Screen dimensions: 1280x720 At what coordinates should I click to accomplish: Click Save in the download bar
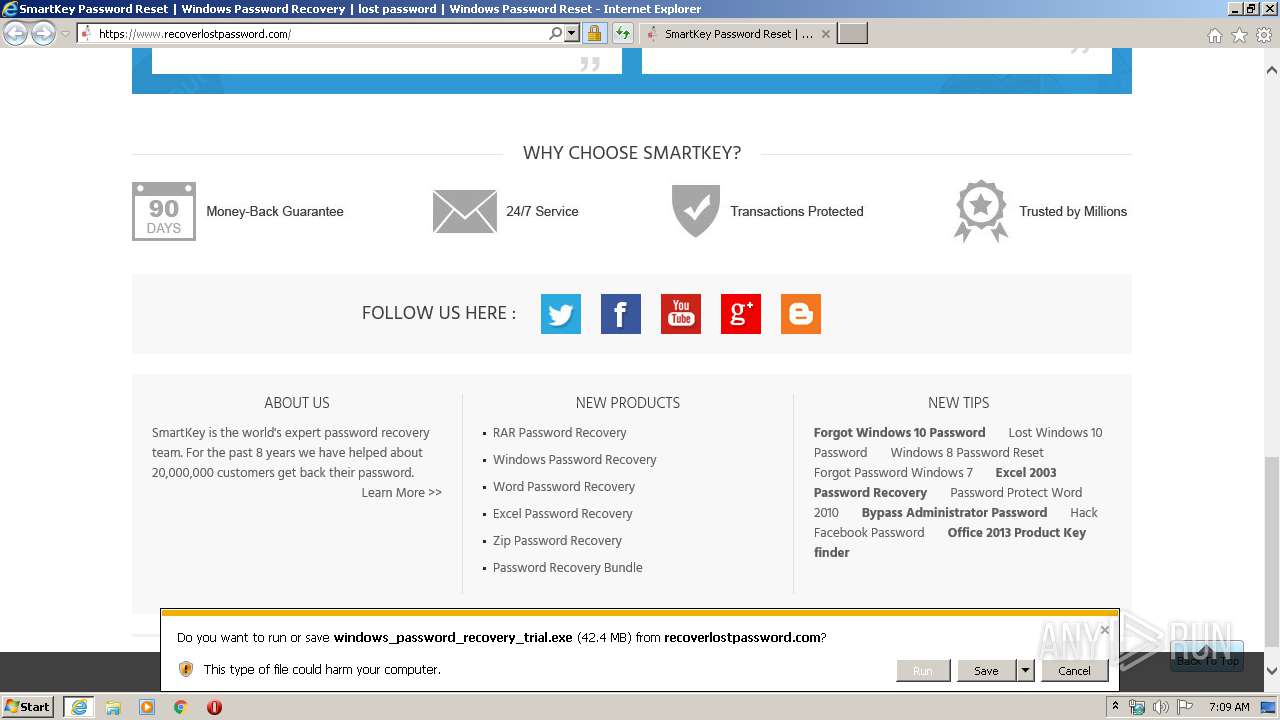pos(986,671)
